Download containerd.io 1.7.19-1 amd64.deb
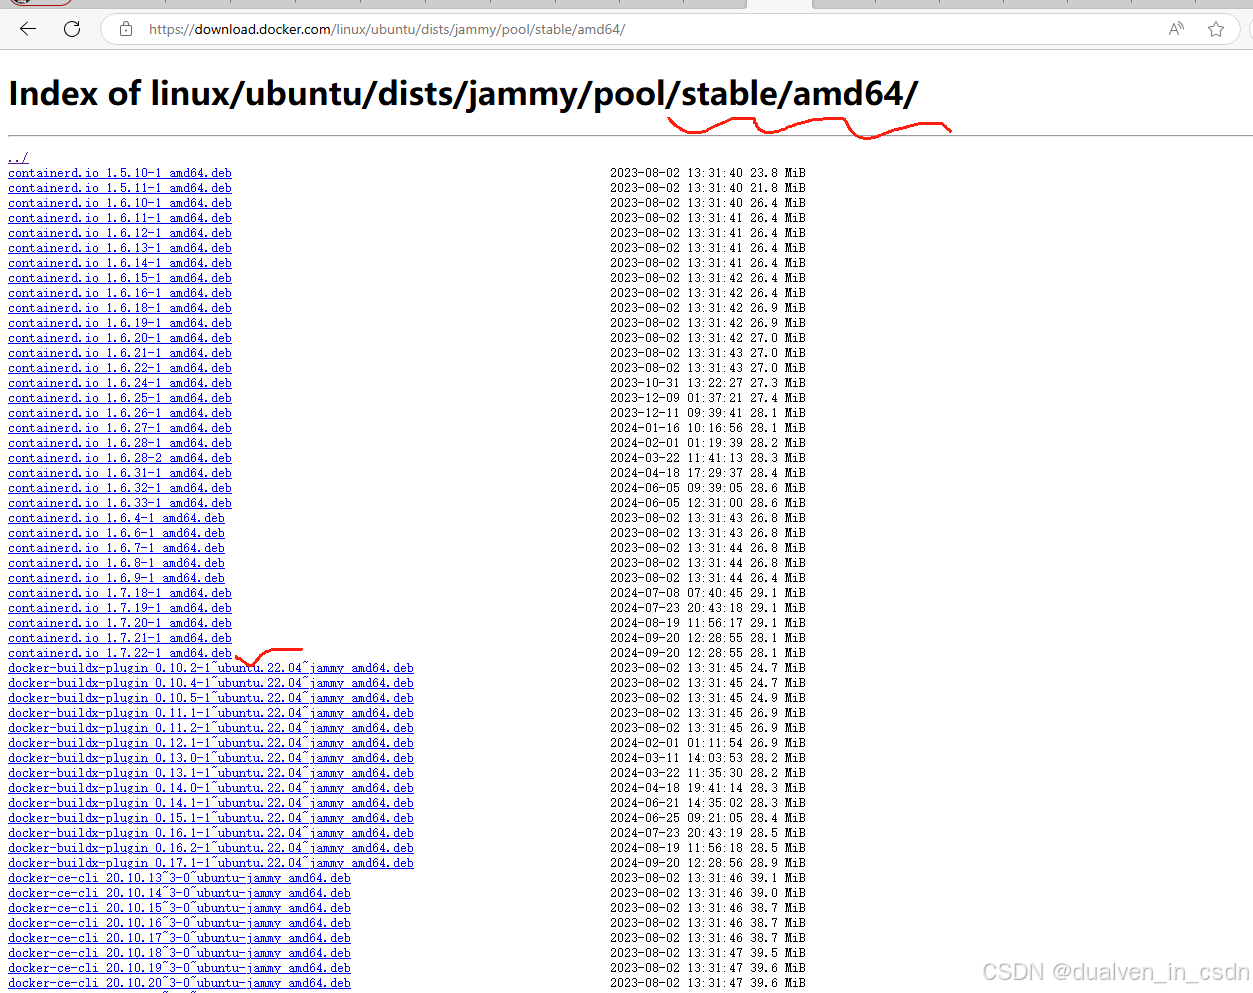Image resolution: width=1253 pixels, height=993 pixels. (x=120, y=608)
